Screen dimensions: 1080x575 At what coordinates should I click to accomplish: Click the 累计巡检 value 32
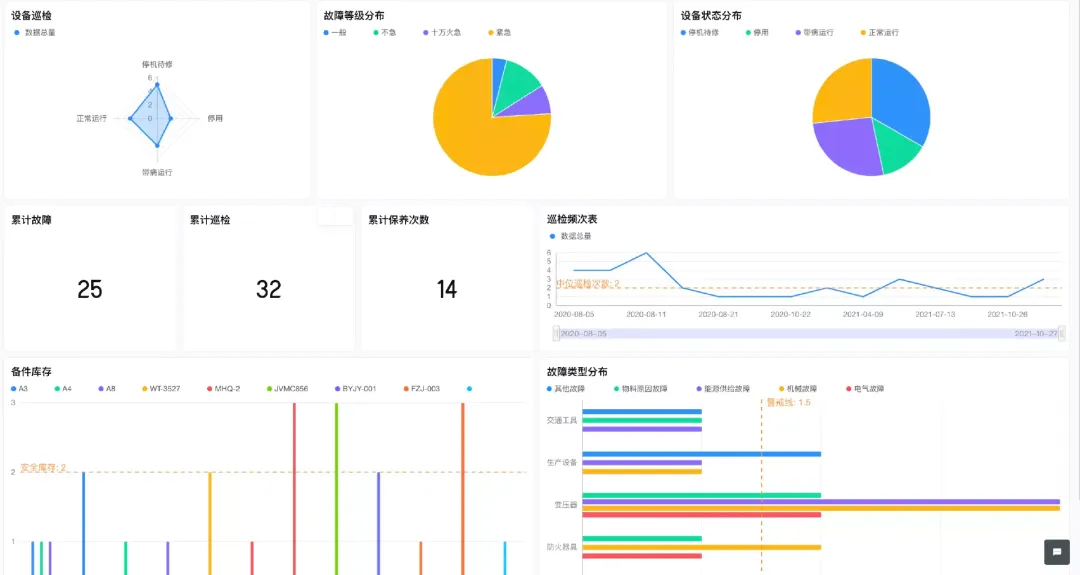(269, 289)
